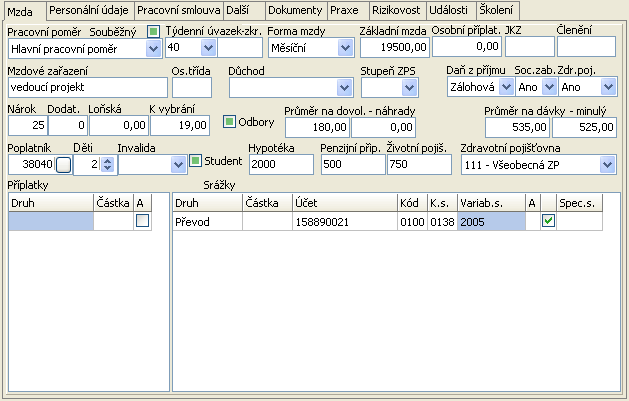Open the Pracovní smlouva tab

[x=179, y=10]
